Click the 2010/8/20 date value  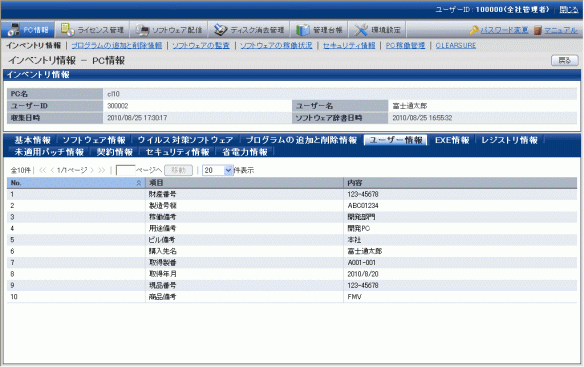tap(363, 274)
